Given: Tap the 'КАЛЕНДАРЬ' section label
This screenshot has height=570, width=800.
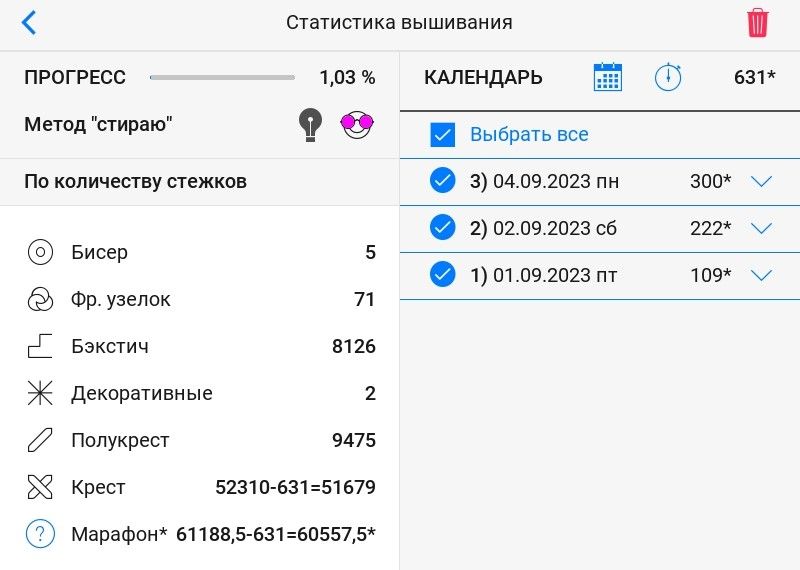Looking at the screenshot, I should pyautogui.click(x=483, y=78).
